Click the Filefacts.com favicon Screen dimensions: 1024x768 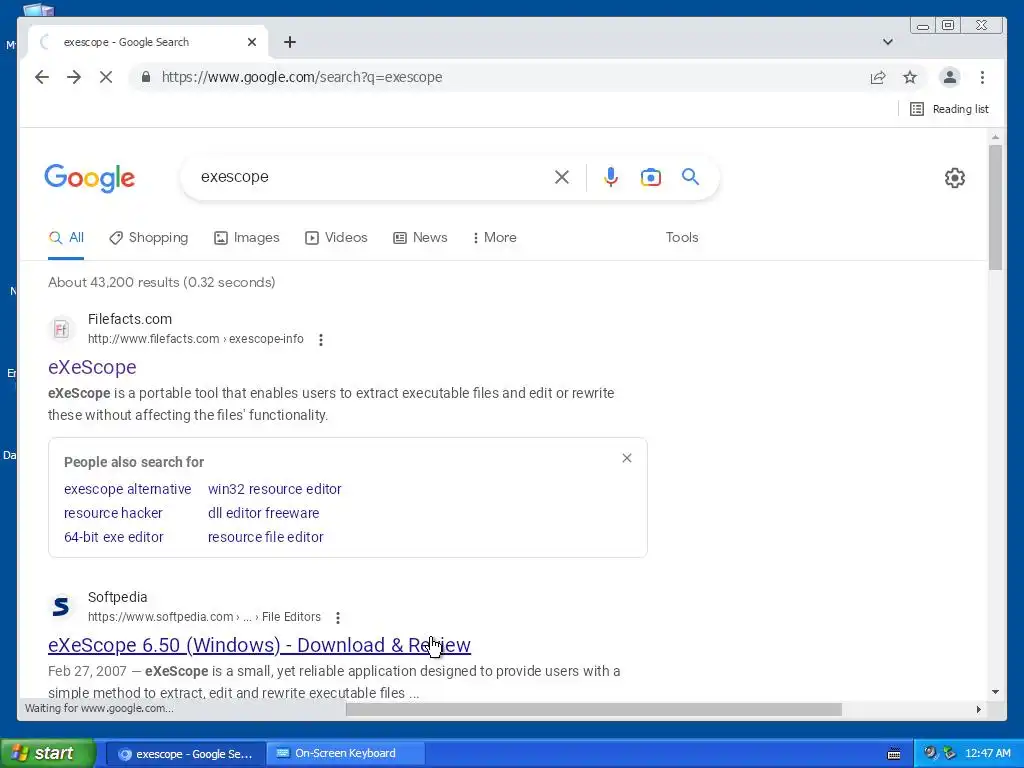pyautogui.click(x=61, y=329)
